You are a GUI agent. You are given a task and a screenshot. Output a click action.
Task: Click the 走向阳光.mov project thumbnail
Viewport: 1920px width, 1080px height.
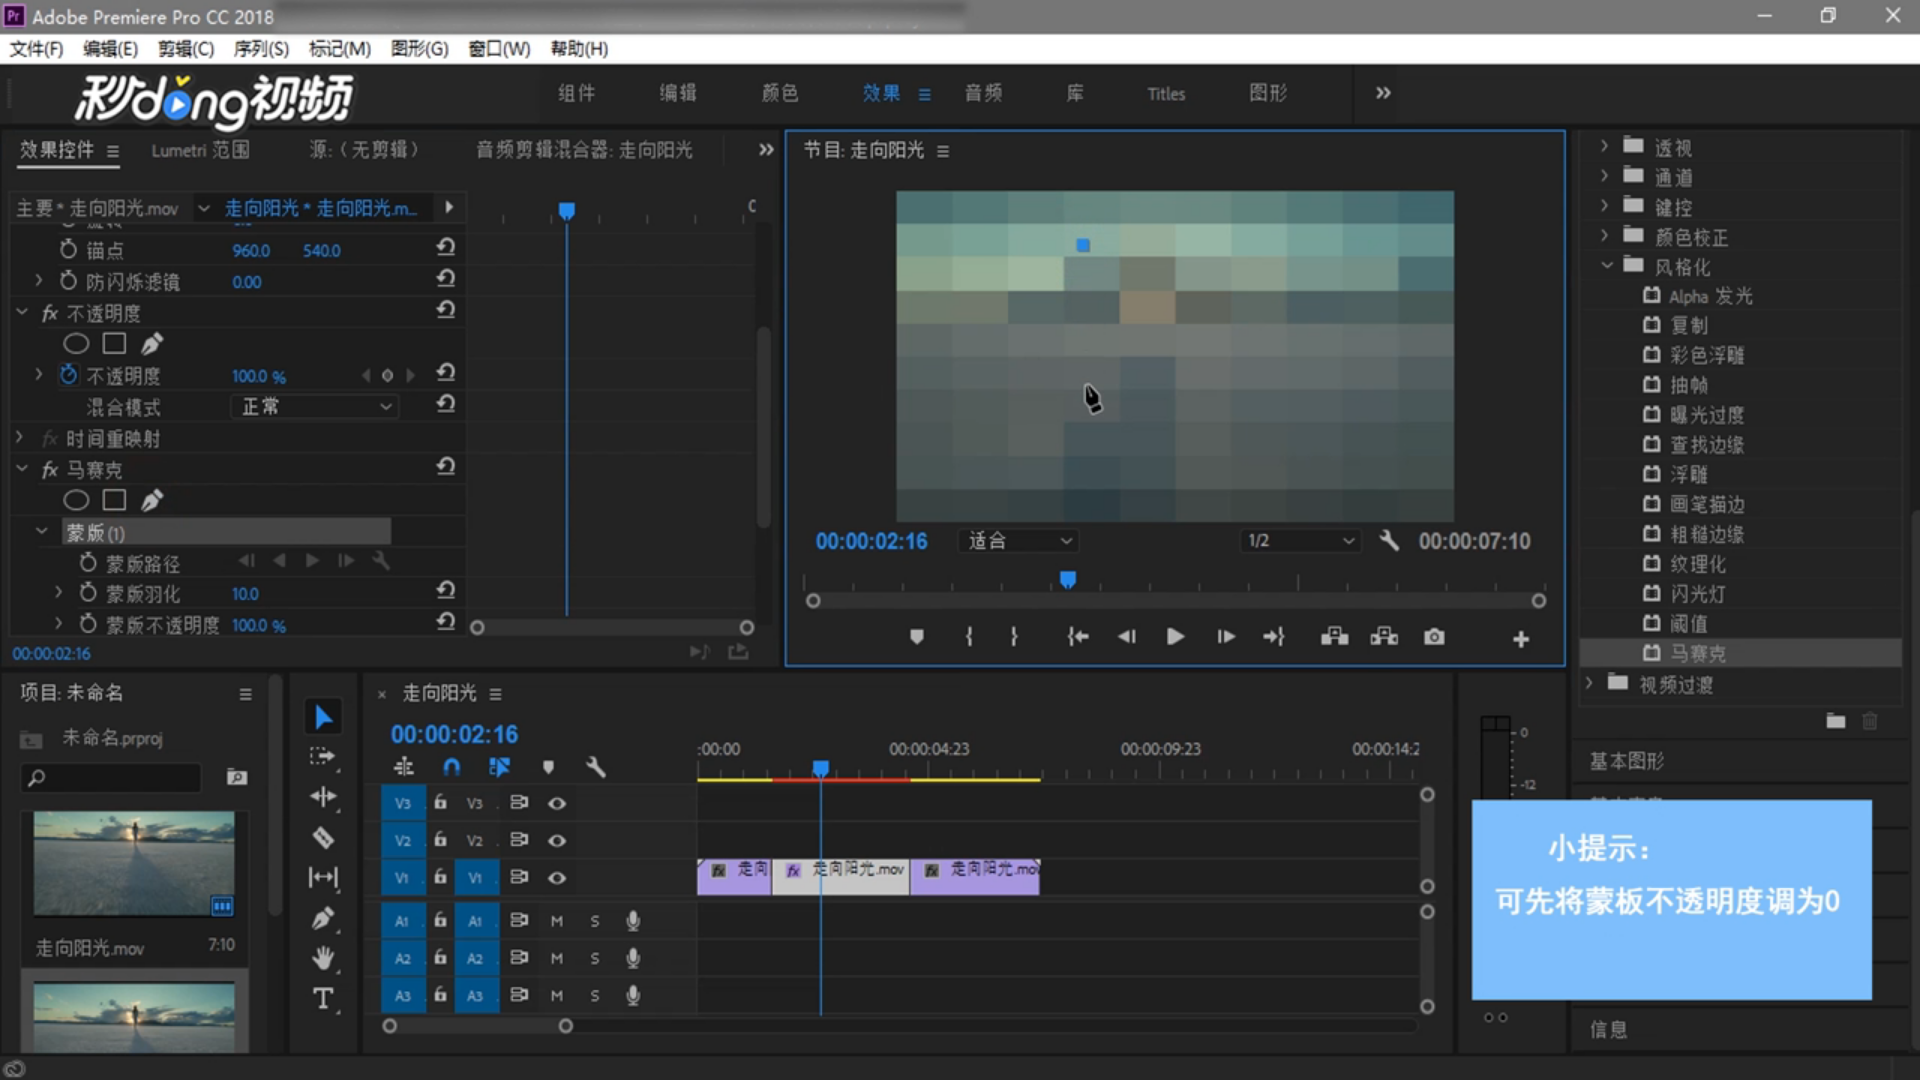pyautogui.click(x=134, y=864)
